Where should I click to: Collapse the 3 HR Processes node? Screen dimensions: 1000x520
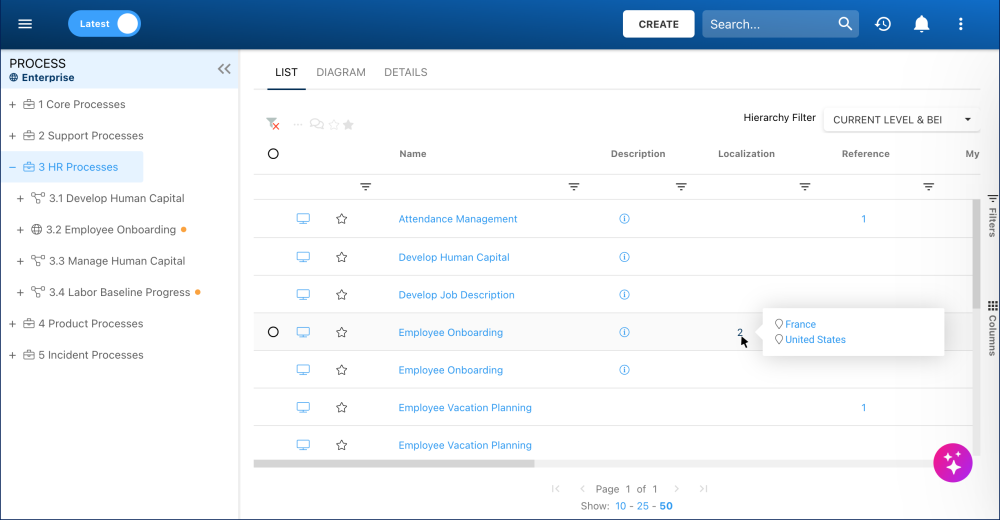tap(12, 167)
